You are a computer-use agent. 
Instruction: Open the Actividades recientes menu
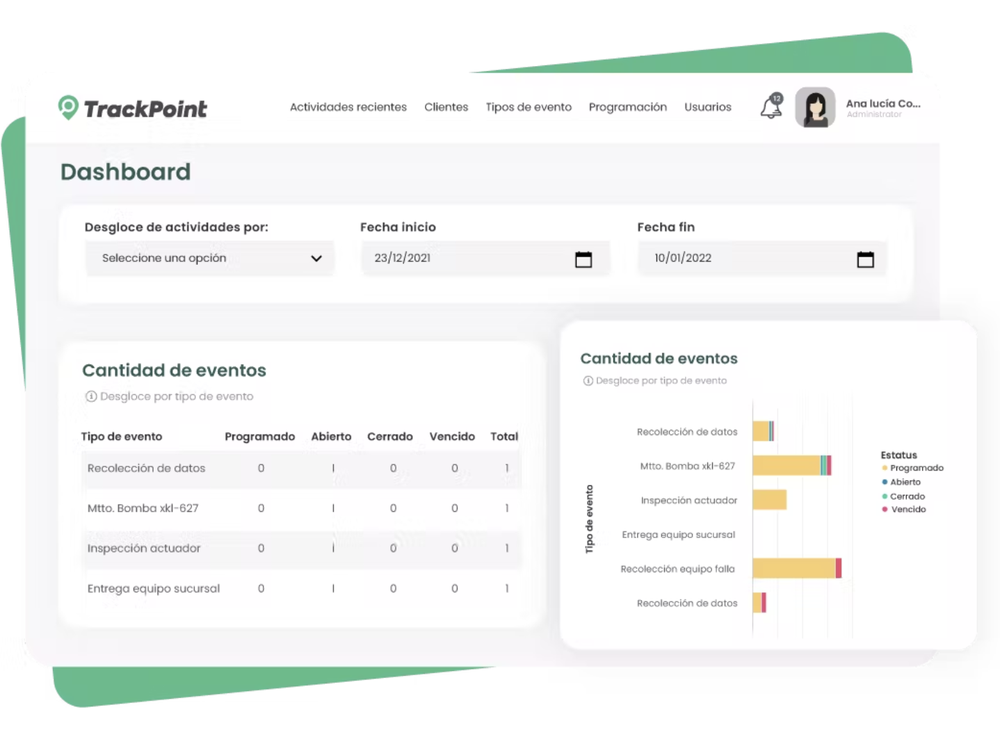[348, 107]
